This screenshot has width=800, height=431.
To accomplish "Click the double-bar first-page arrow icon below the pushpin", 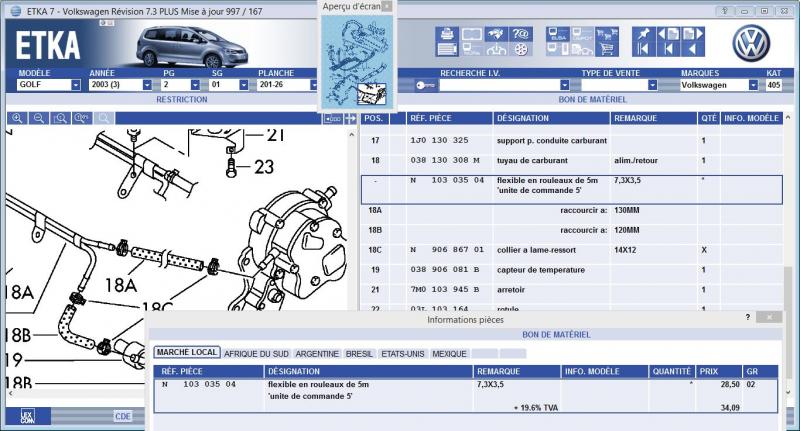I will click(643, 49).
